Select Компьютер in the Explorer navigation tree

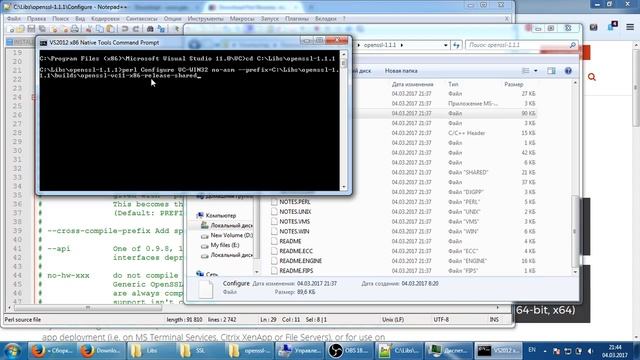pos(220,216)
